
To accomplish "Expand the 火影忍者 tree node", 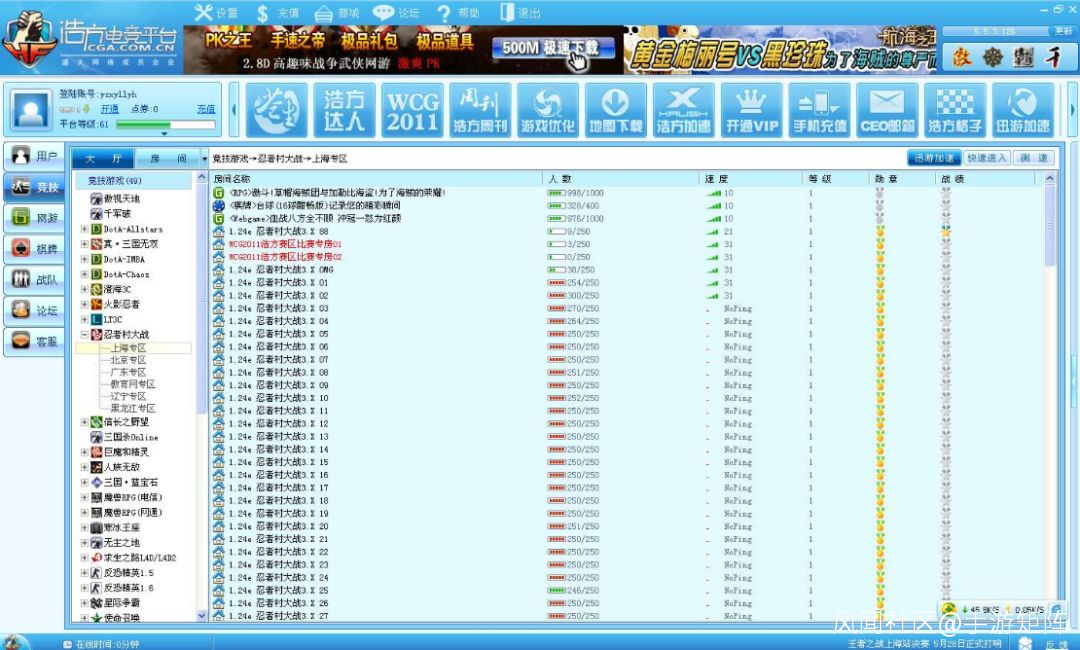I will click(x=84, y=304).
